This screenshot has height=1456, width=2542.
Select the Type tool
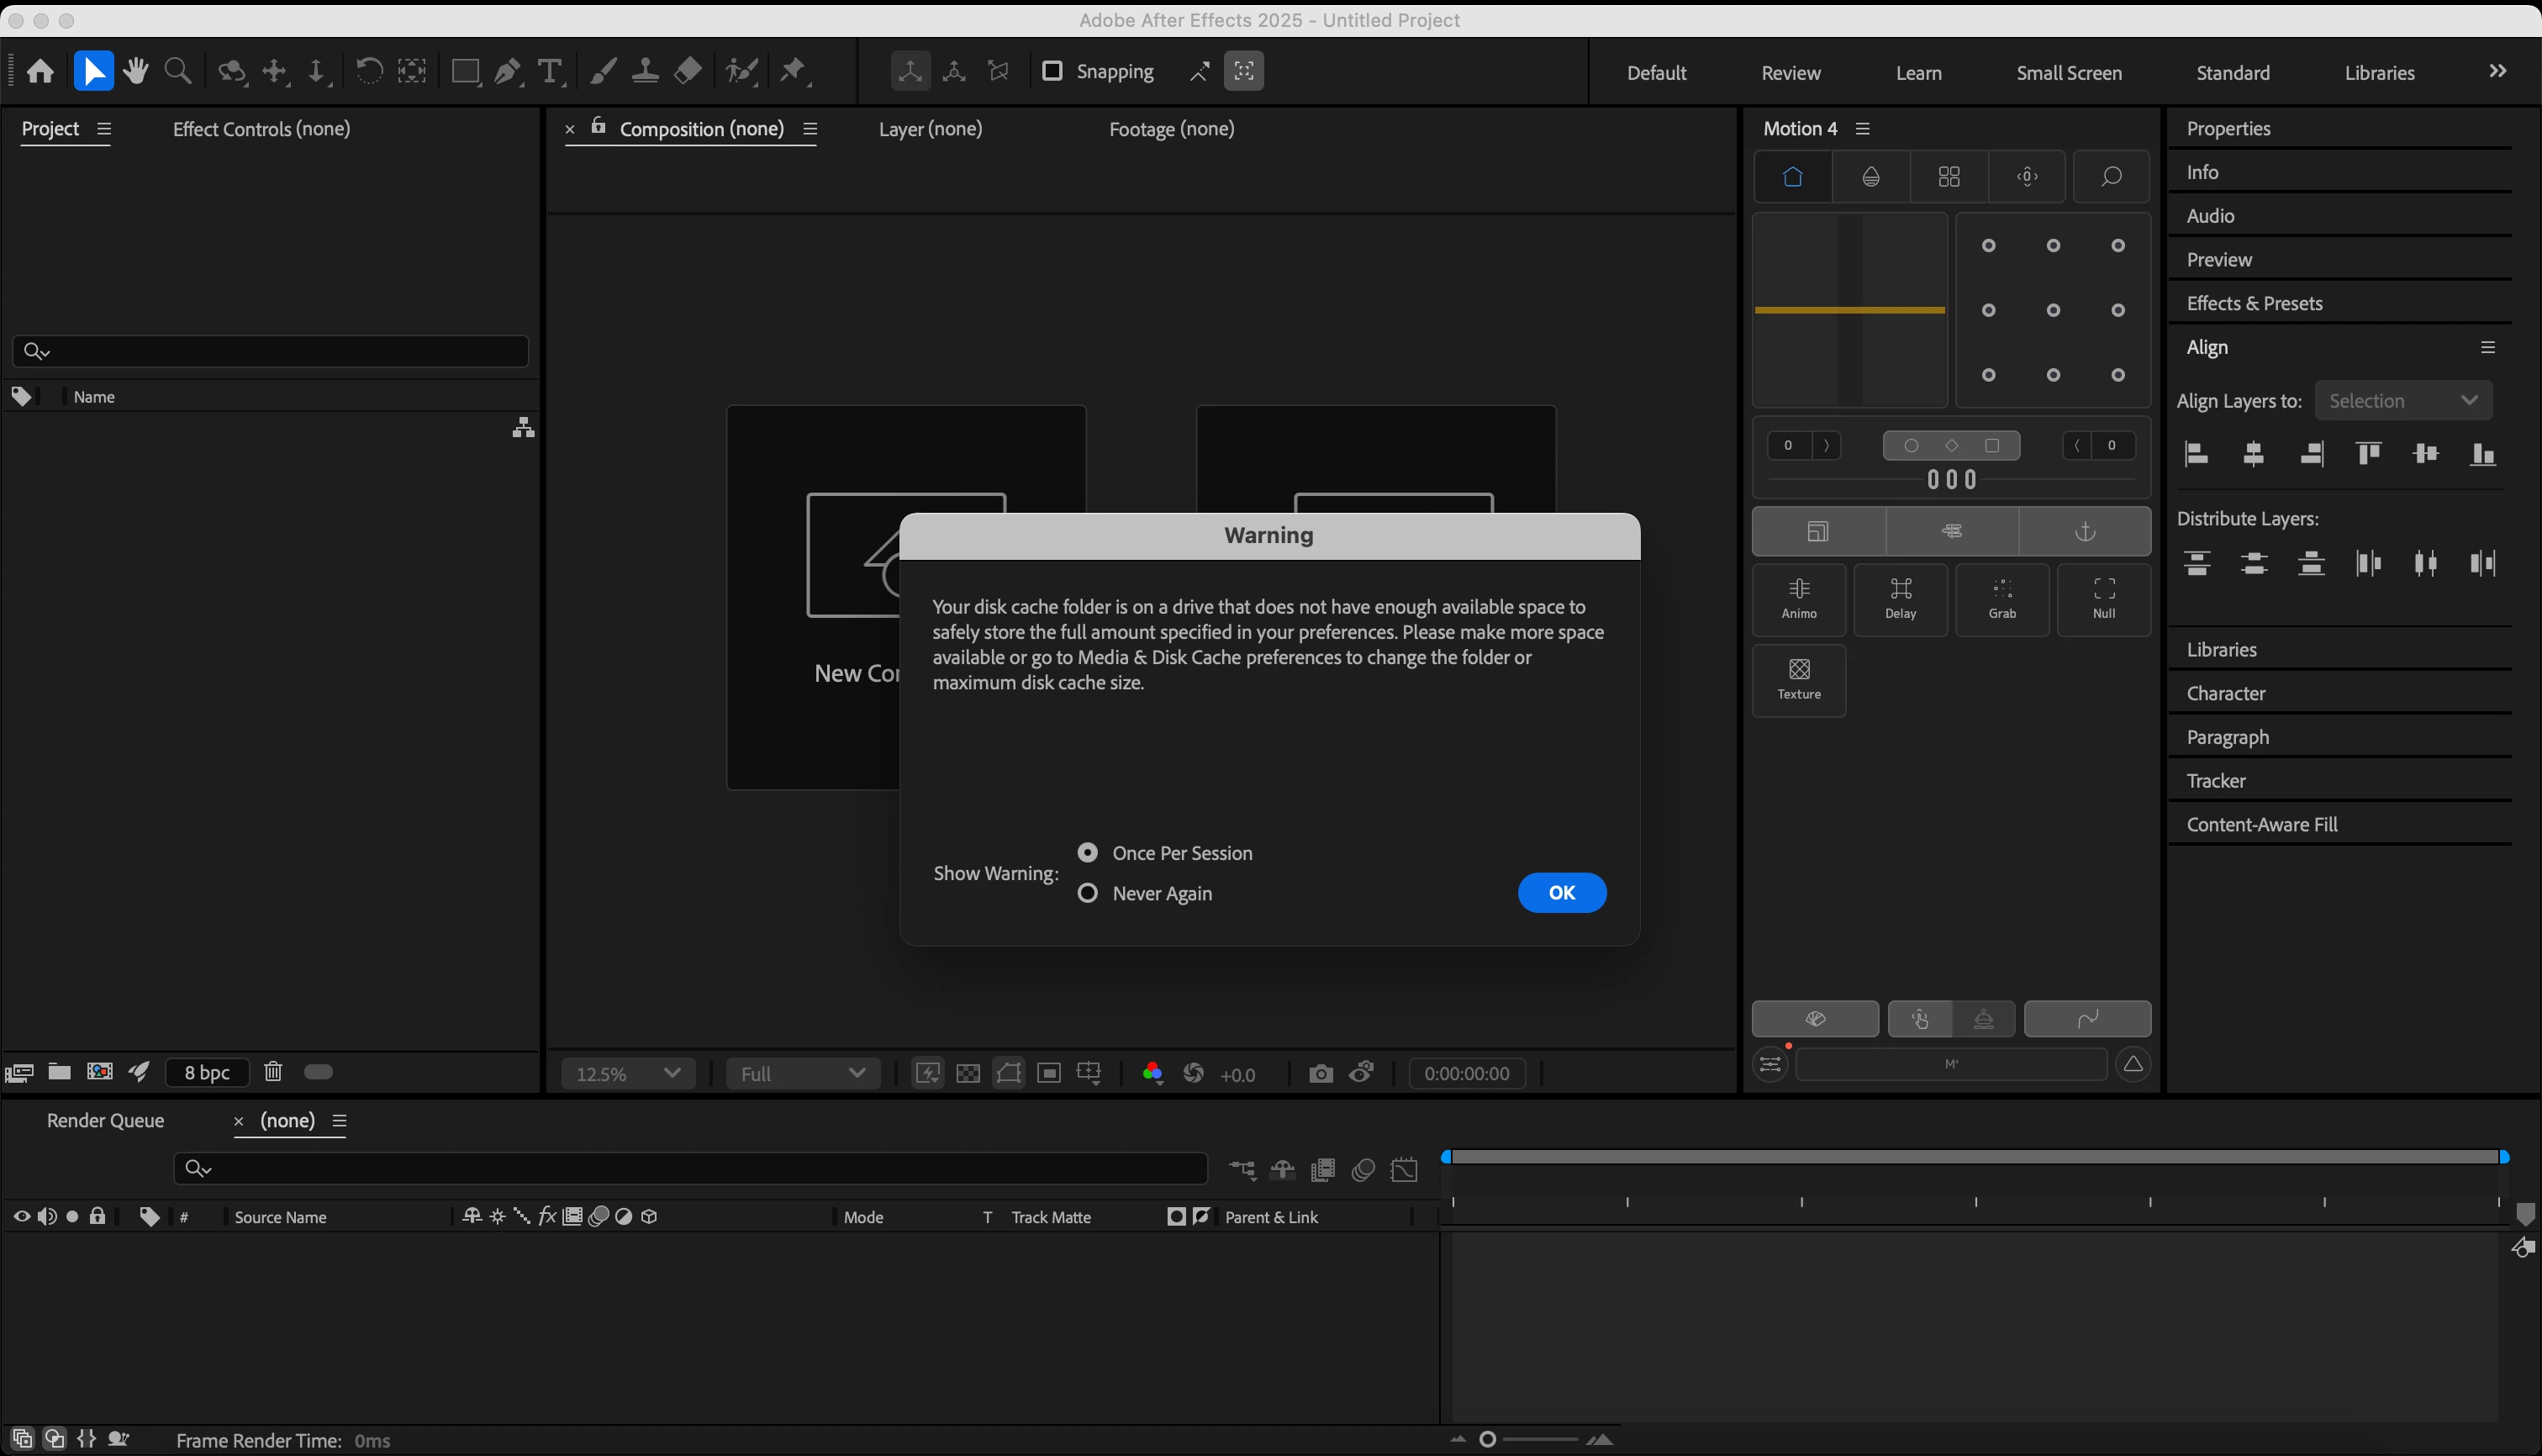[549, 71]
